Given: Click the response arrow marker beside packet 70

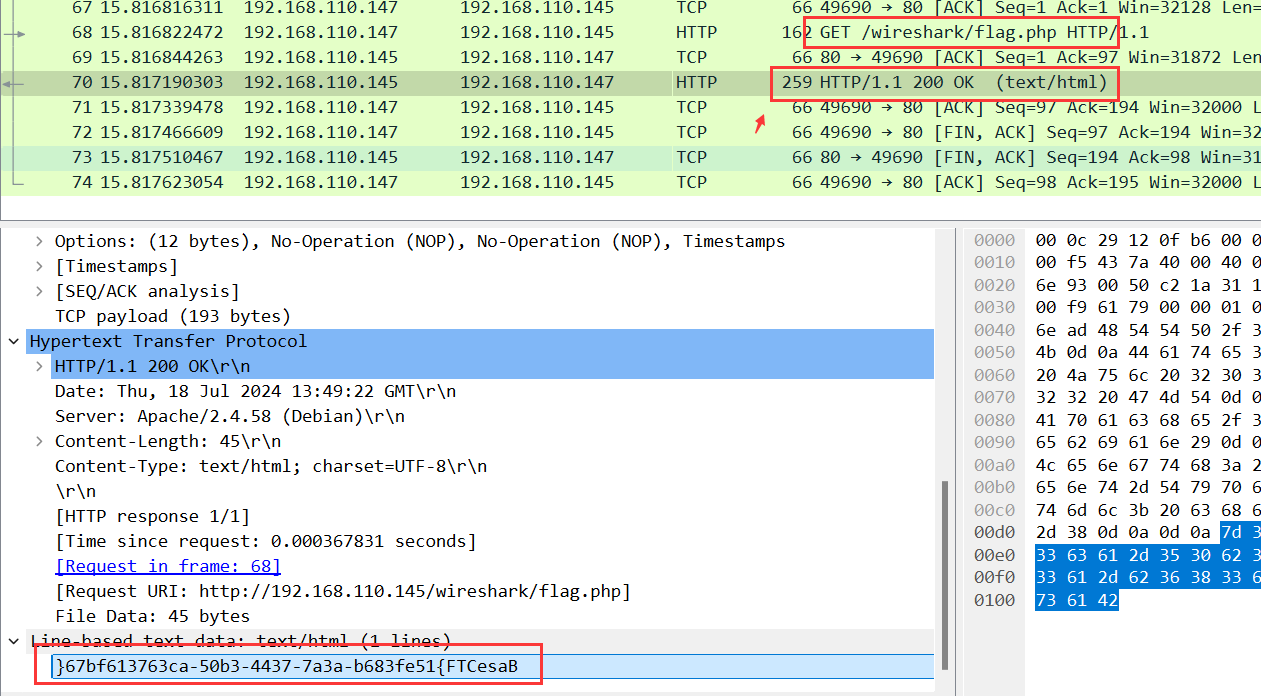Looking at the screenshot, I should click(14, 83).
